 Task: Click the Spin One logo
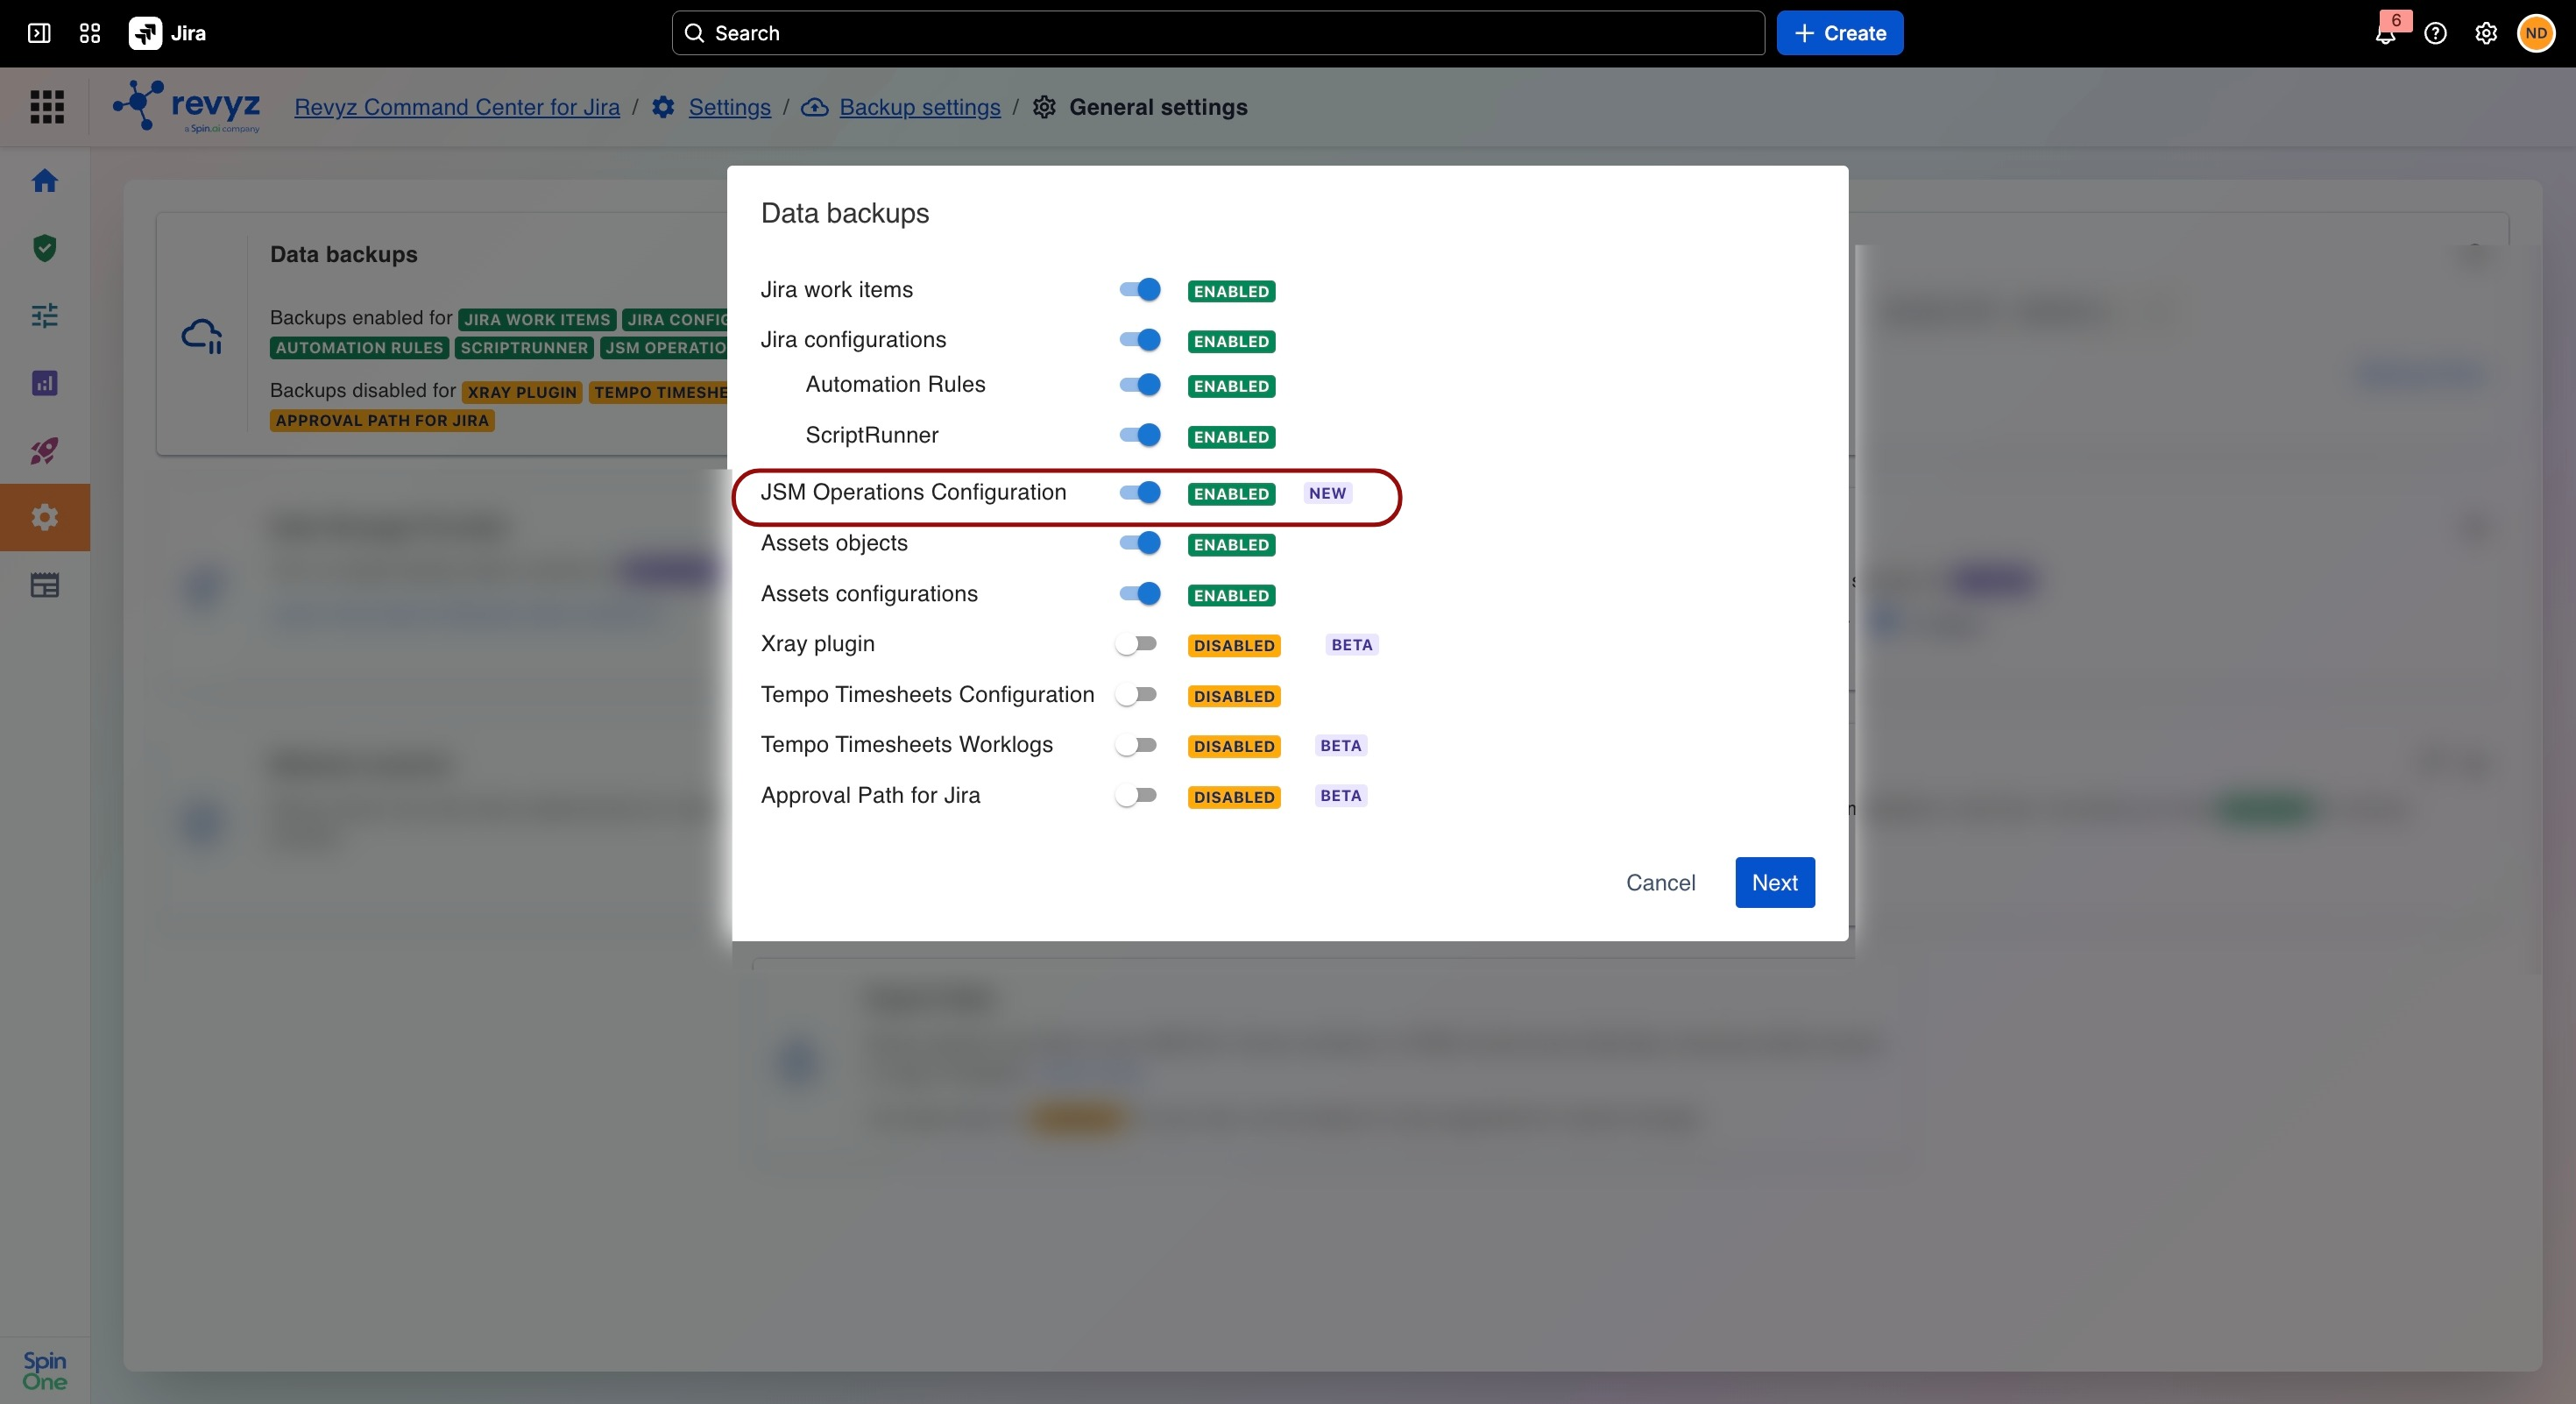click(45, 1371)
